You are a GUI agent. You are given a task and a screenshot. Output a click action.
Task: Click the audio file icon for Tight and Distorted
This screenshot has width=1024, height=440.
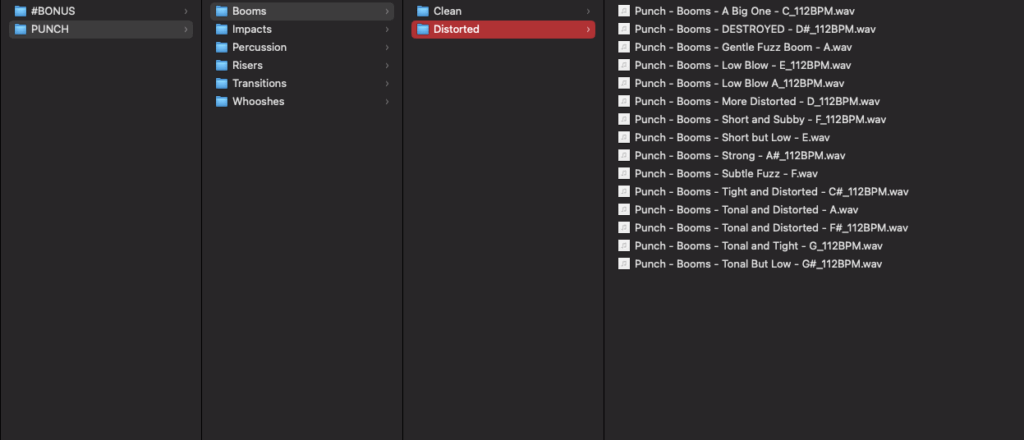(624, 192)
